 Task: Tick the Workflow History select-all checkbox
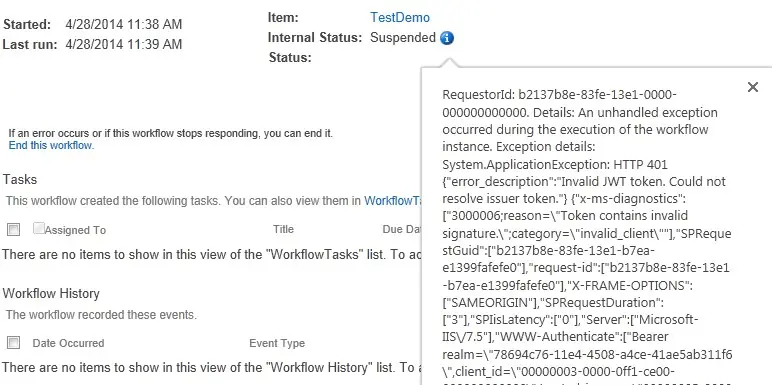click(14, 343)
